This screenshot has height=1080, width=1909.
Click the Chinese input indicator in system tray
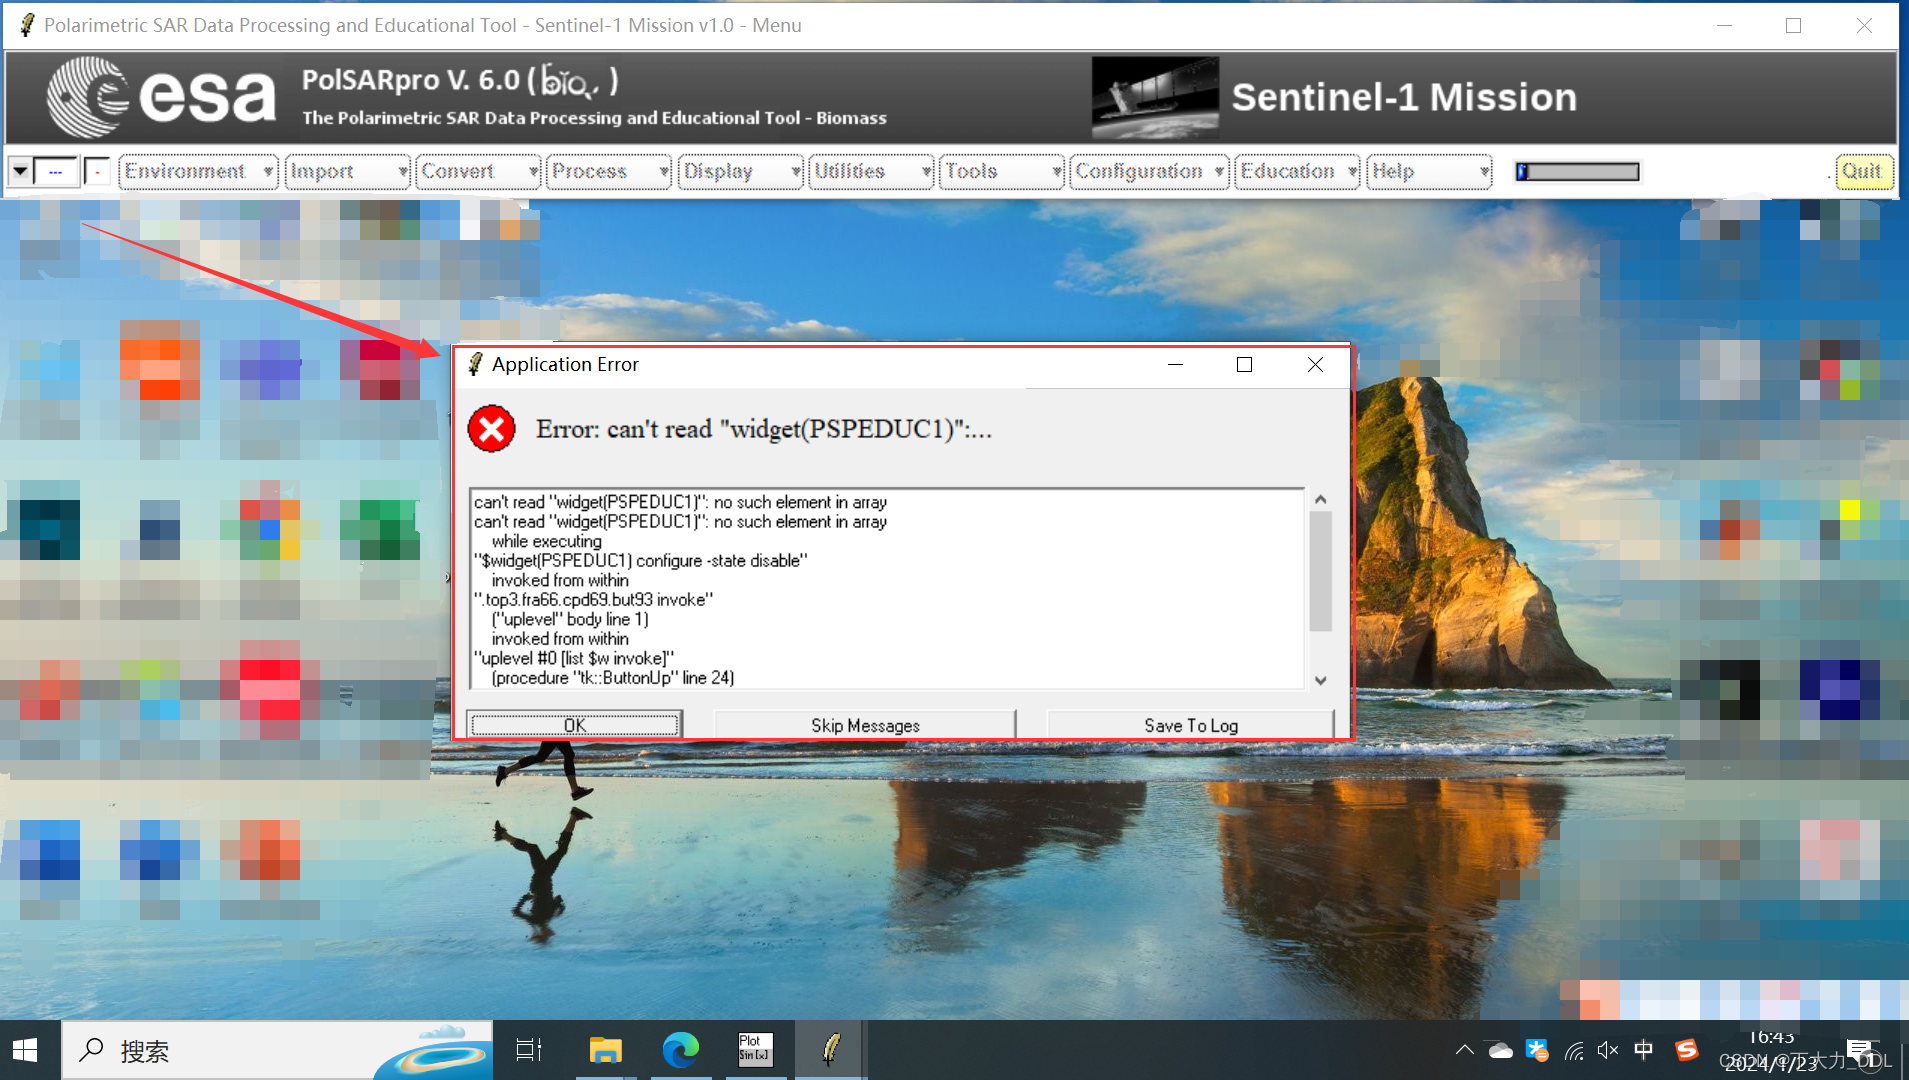[1645, 1050]
